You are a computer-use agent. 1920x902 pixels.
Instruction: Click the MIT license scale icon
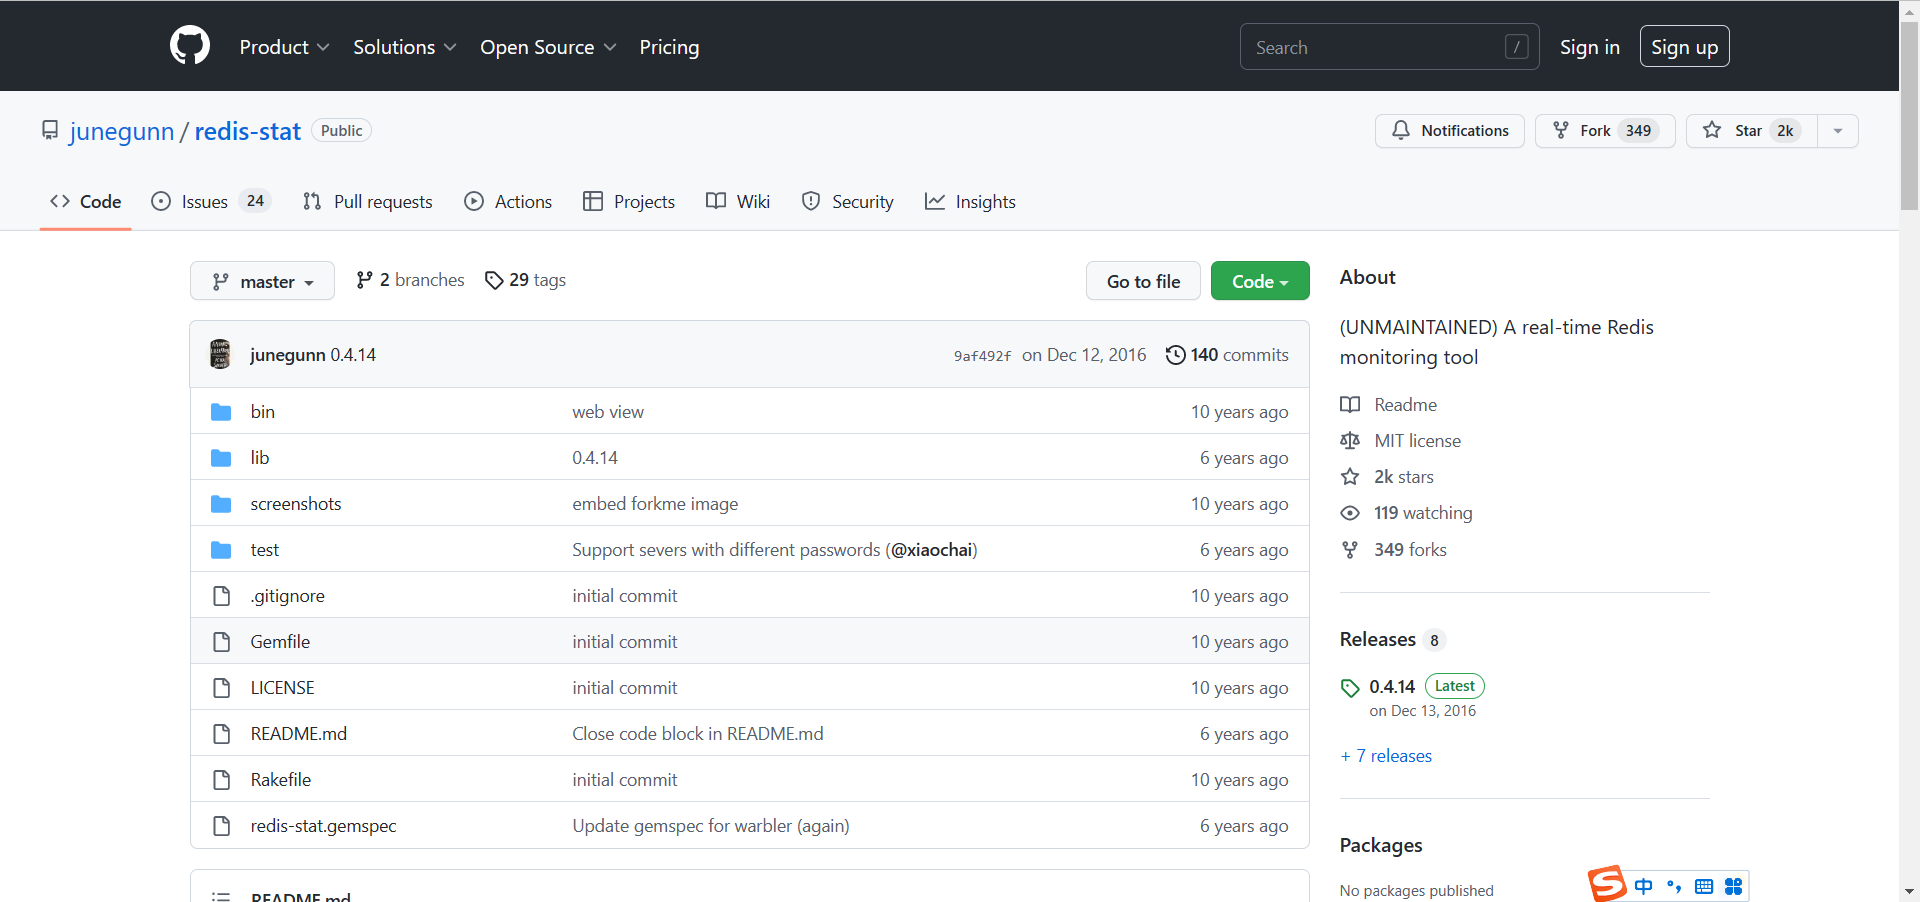tap(1350, 441)
